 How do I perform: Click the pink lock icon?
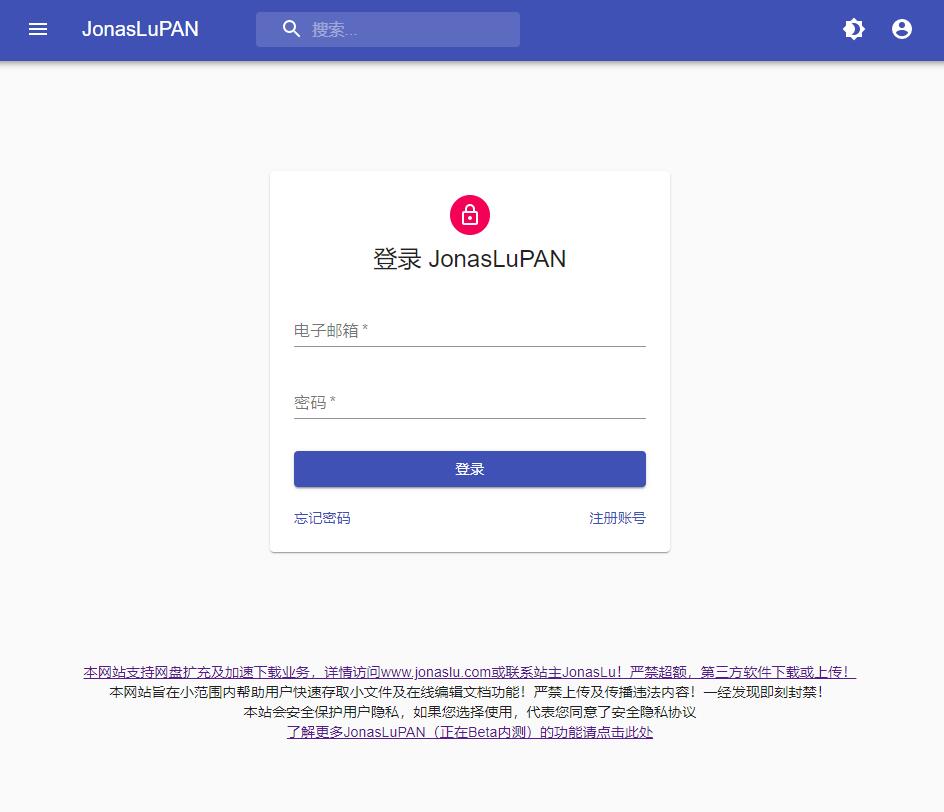click(470, 215)
